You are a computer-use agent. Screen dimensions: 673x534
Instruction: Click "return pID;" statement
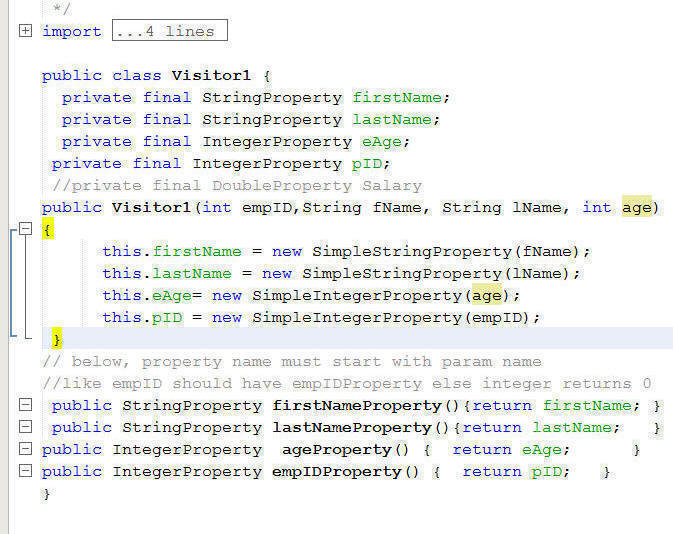coord(516,471)
